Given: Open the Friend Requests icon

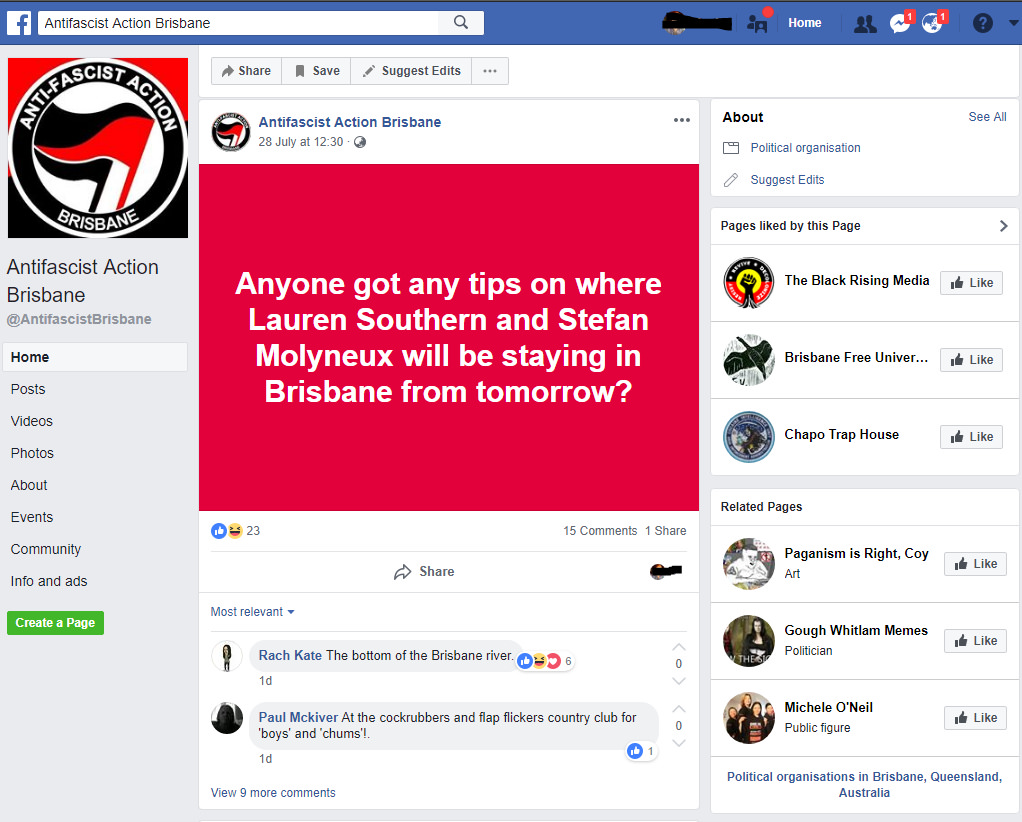Looking at the screenshot, I should point(865,24).
